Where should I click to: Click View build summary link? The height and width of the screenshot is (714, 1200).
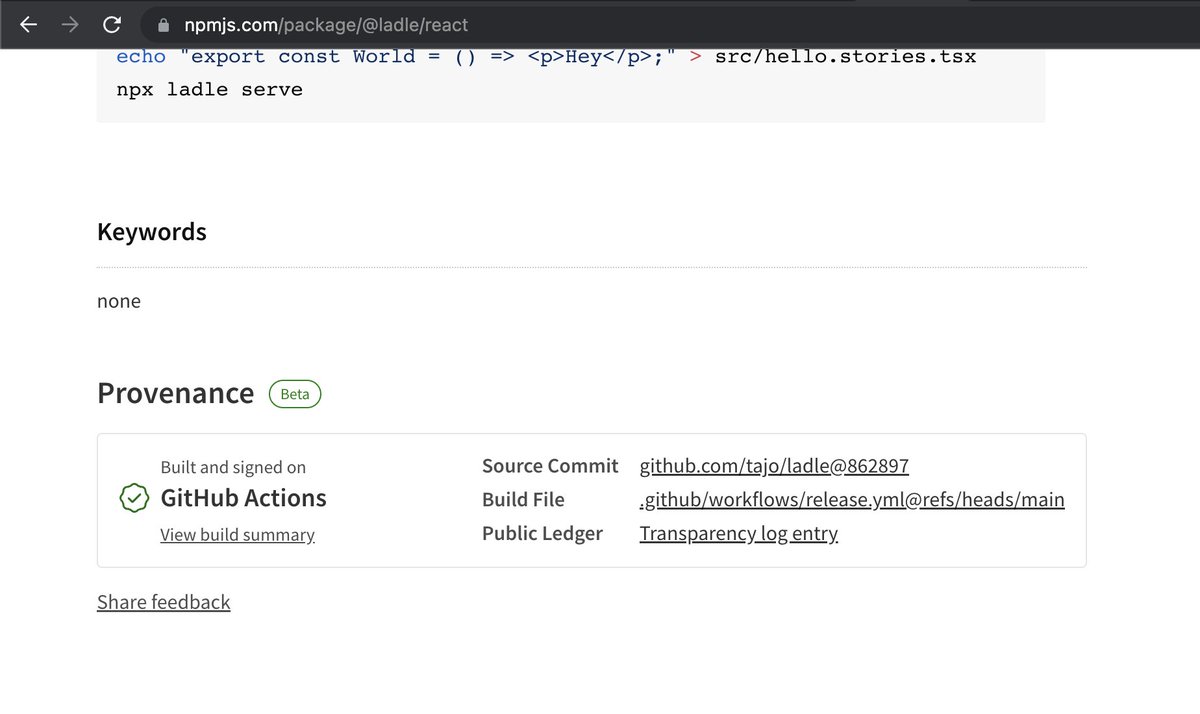tap(237, 535)
